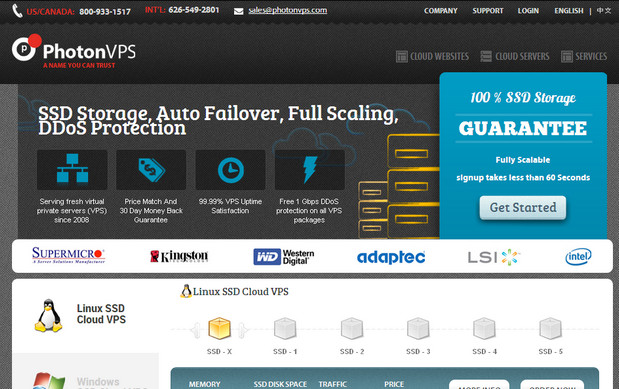Click the price tag icon
This screenshot has width=619, height=389.
point(151,169)
